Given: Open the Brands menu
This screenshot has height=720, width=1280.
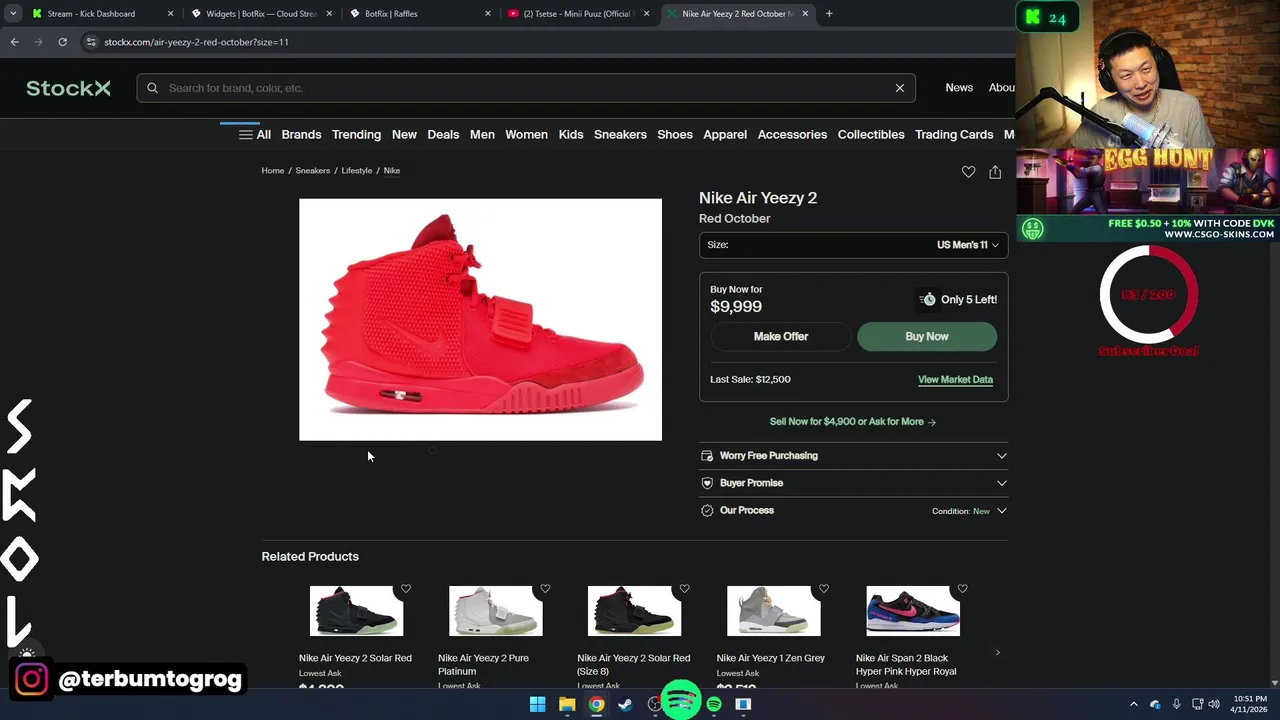Looking at the screenshot, I should tap(301, 134).
